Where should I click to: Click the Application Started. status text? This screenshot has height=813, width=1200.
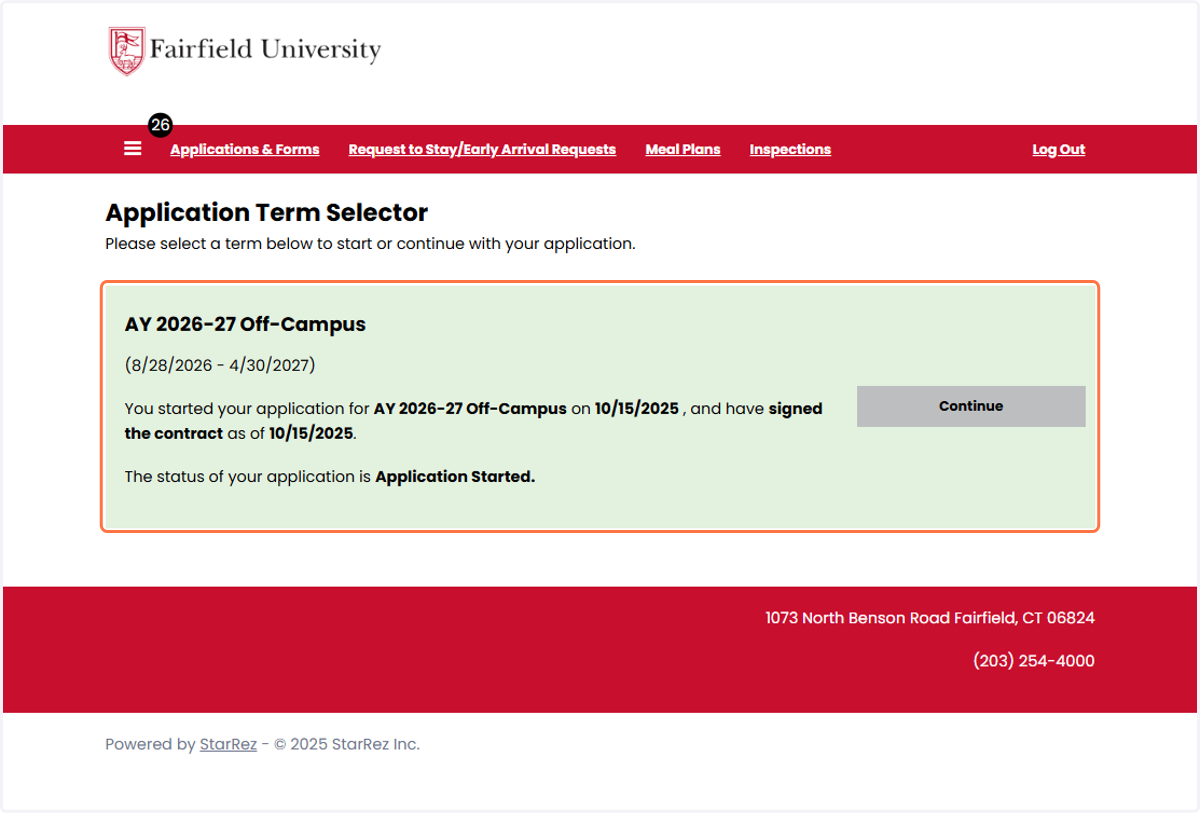[455, 476]
